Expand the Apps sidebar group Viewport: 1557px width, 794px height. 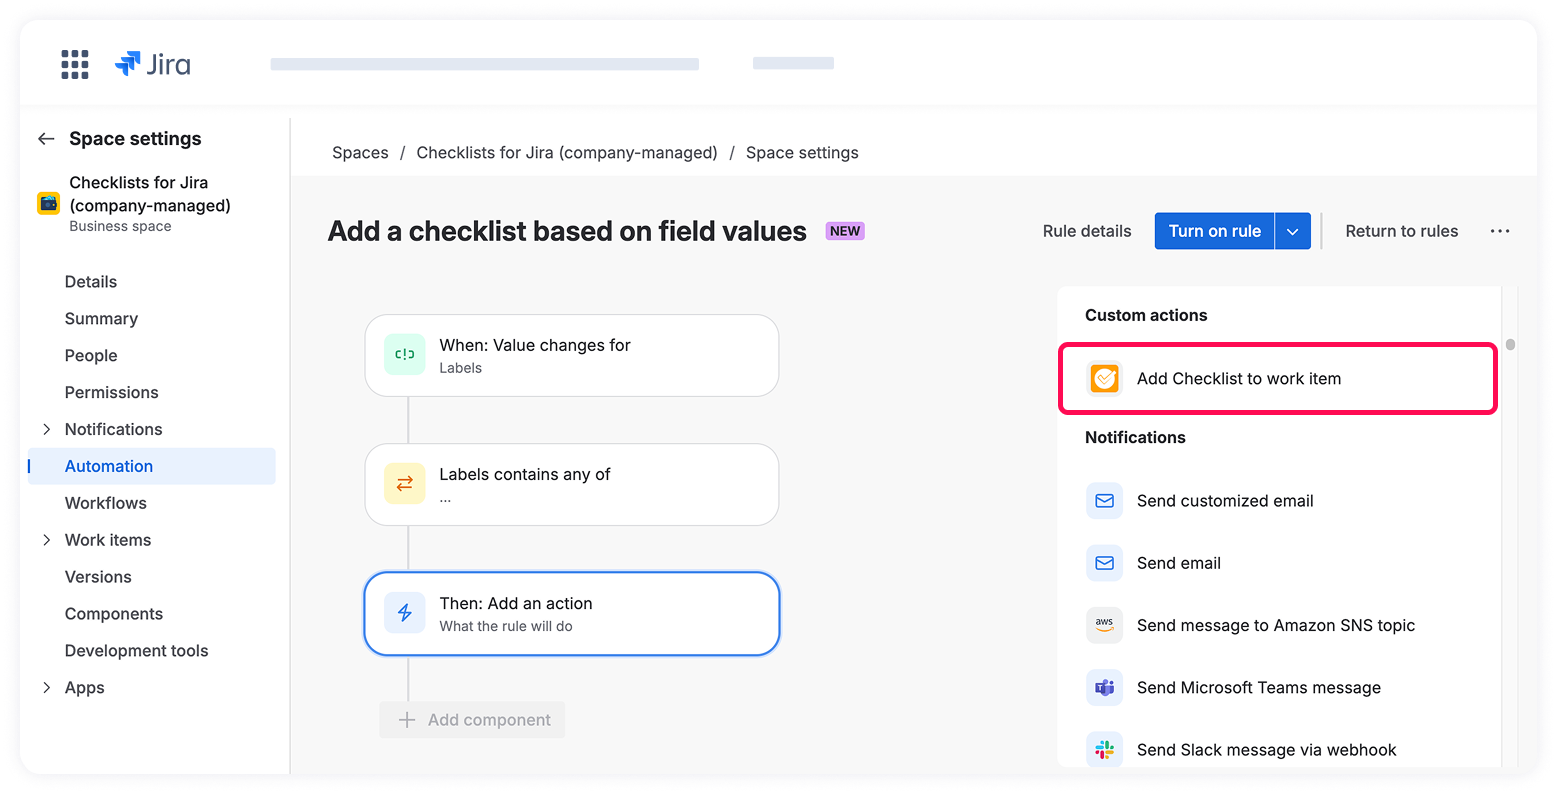pyautogui.click(x=46, y=688)
